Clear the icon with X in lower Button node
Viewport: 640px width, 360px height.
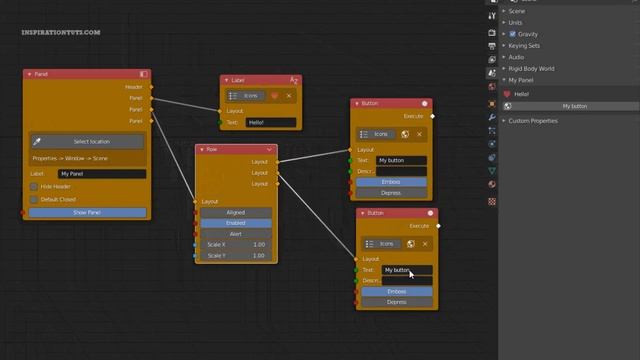425,244
